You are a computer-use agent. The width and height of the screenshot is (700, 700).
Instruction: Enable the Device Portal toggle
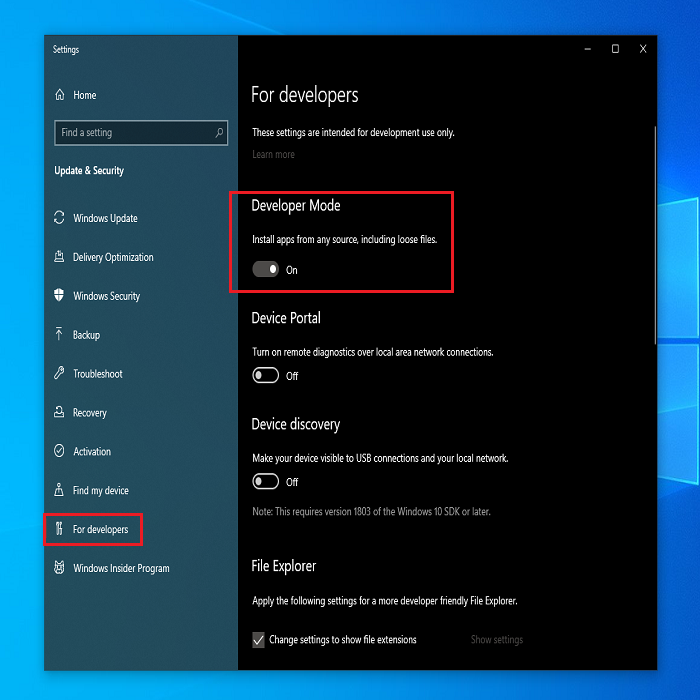266,375
